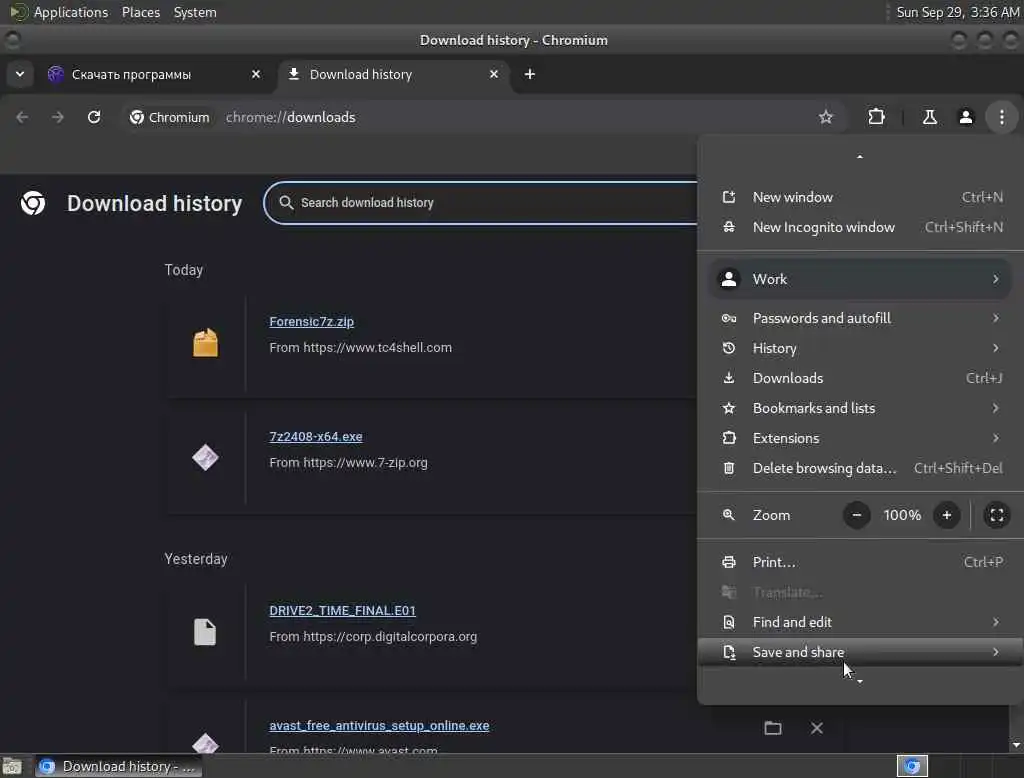Image resolution: width=1024 pixels, height=778 pixels.
Task: Click the DRIVE2_TIME_FINAL.E01 document icon
Action: coord(205,632)
